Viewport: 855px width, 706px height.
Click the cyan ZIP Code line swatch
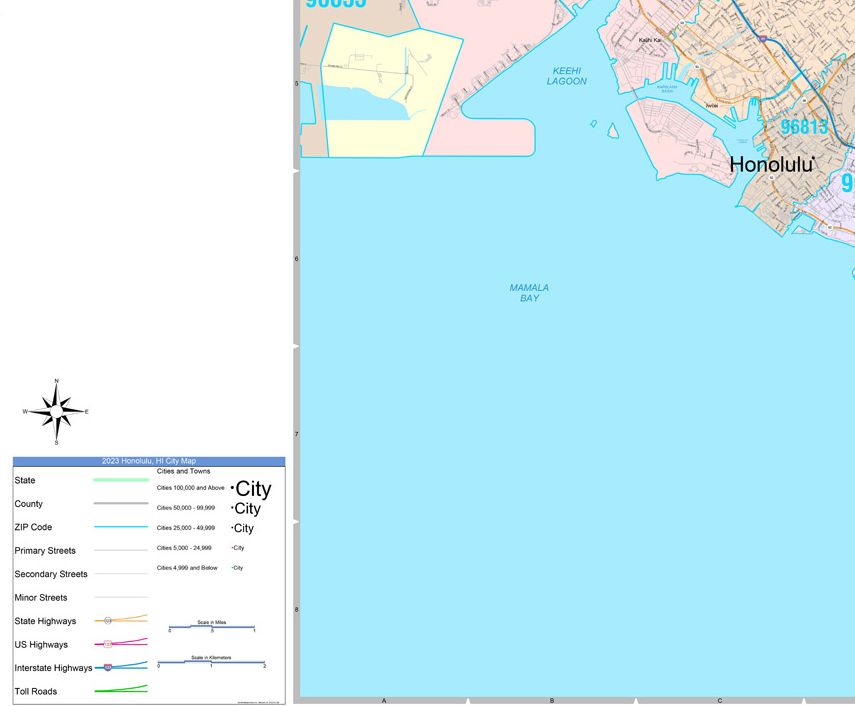click(x=120, y=527)
